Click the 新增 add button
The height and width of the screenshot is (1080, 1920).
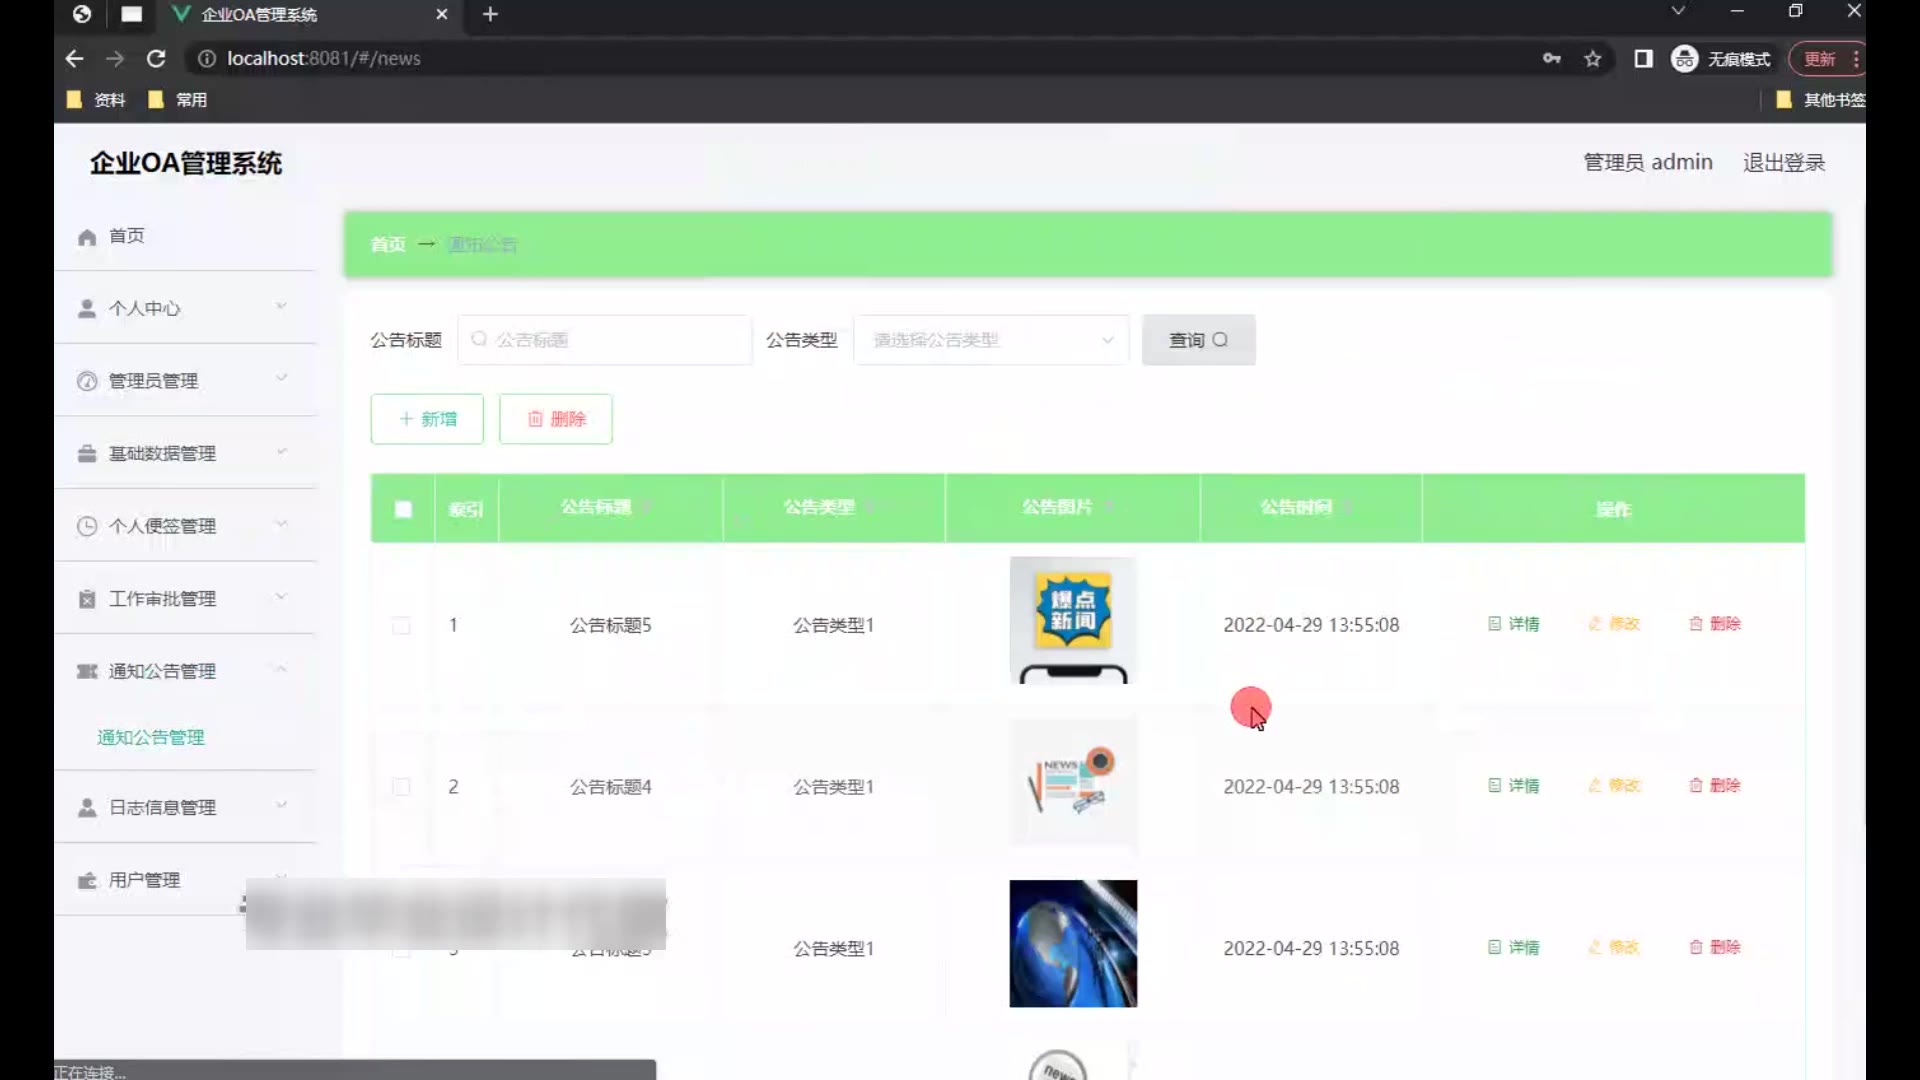pyautogui.click(x=427, y=419)
